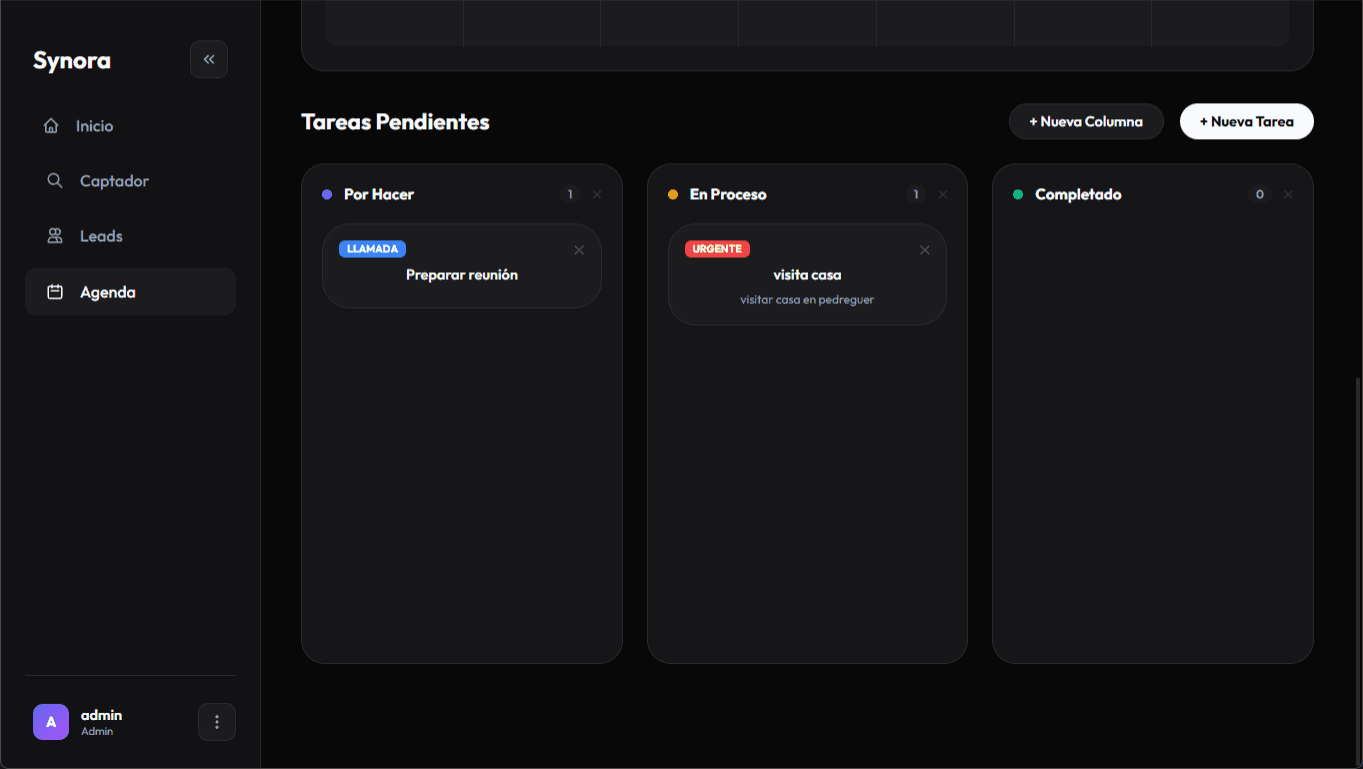Viewport: 1363px width, 769px height.
Task: Click the red URGENTE tag
Action: [x=717, y=249]
